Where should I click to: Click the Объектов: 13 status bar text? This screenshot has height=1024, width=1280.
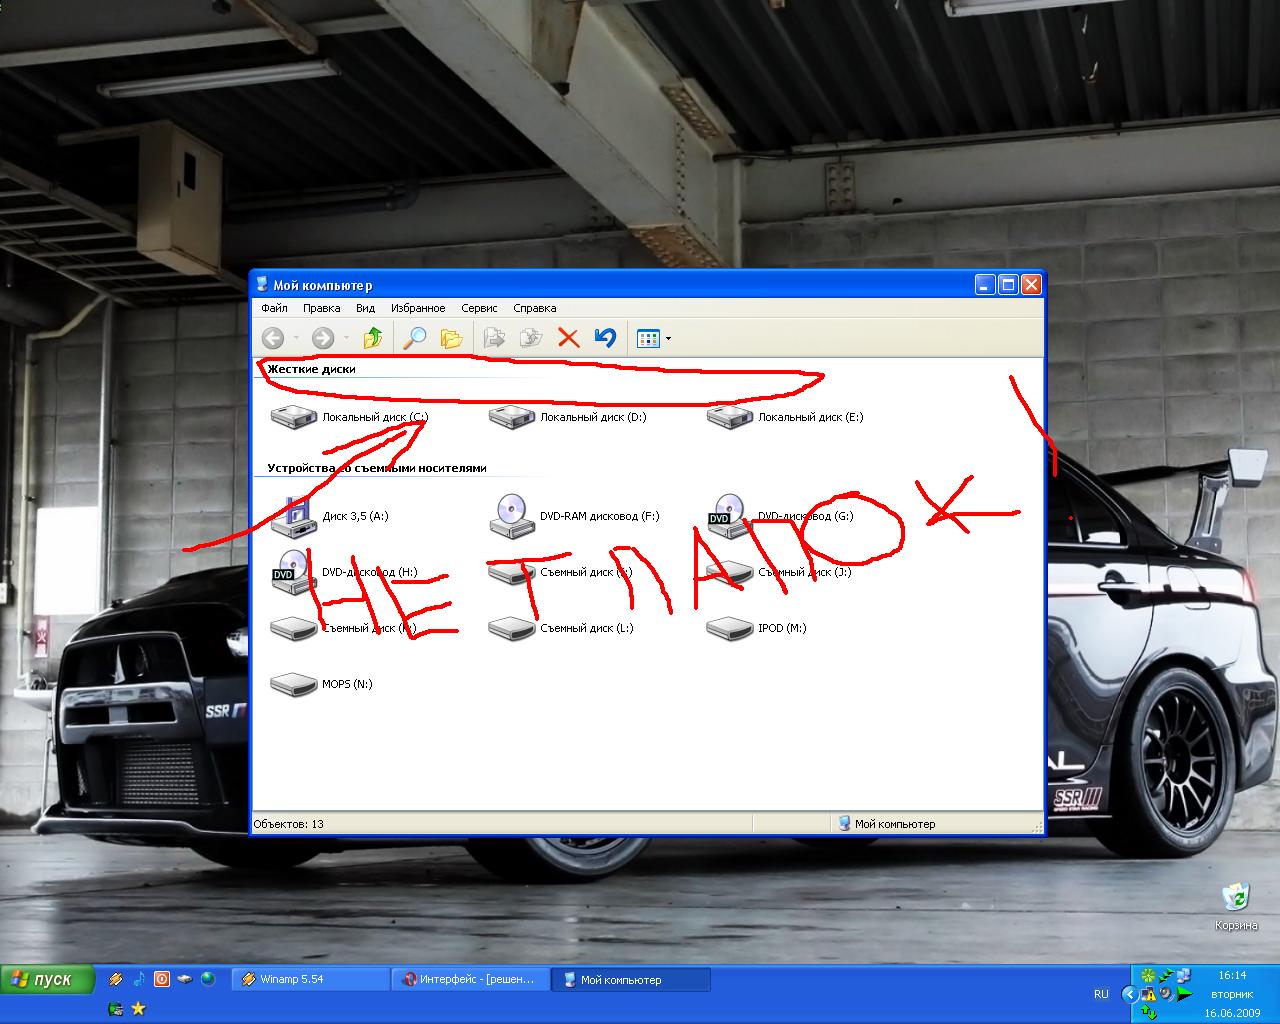pyautogui.click(x=289, y=824)
